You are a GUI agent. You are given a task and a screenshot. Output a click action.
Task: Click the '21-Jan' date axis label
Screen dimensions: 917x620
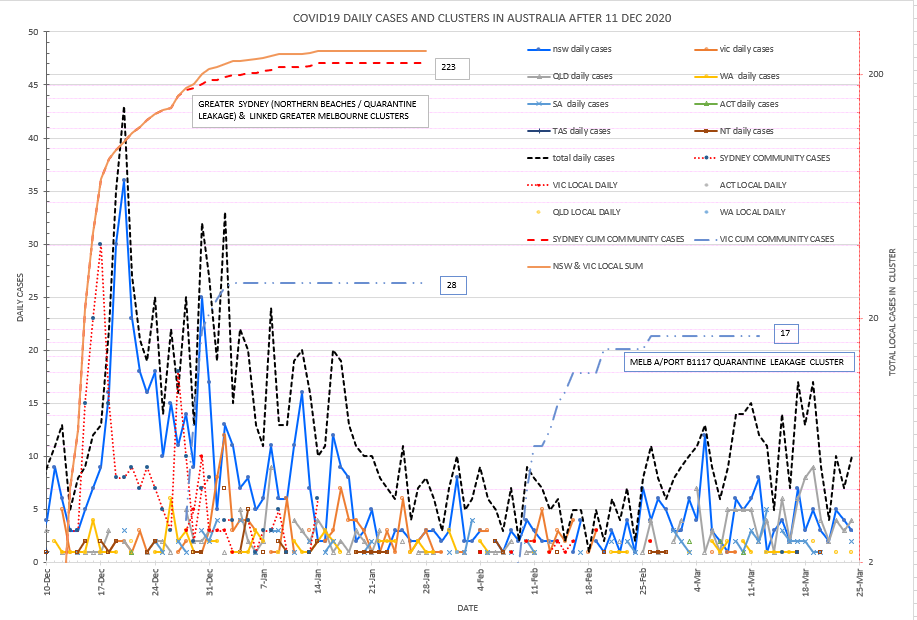pyautogui.click(x=373, y=582)
